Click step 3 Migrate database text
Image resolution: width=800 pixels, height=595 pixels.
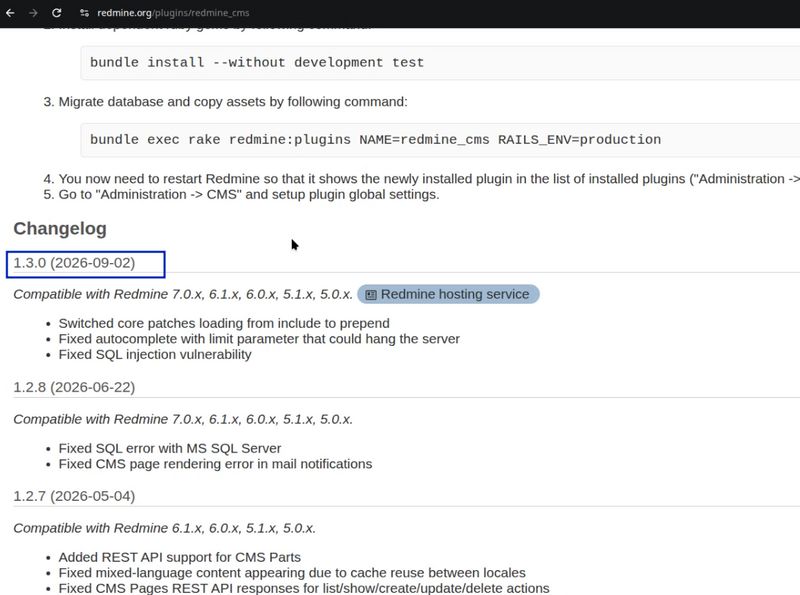233,102
